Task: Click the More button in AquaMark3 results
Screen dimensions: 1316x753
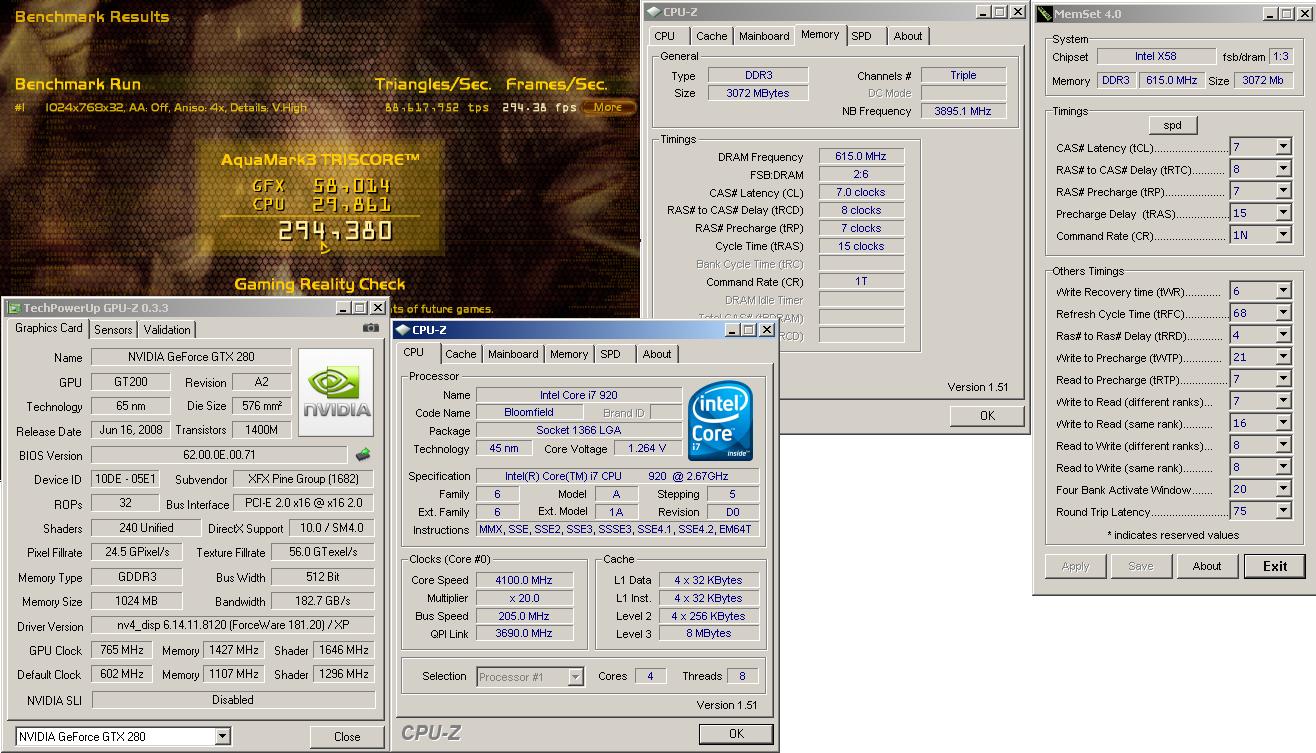Action: (608, 107)
